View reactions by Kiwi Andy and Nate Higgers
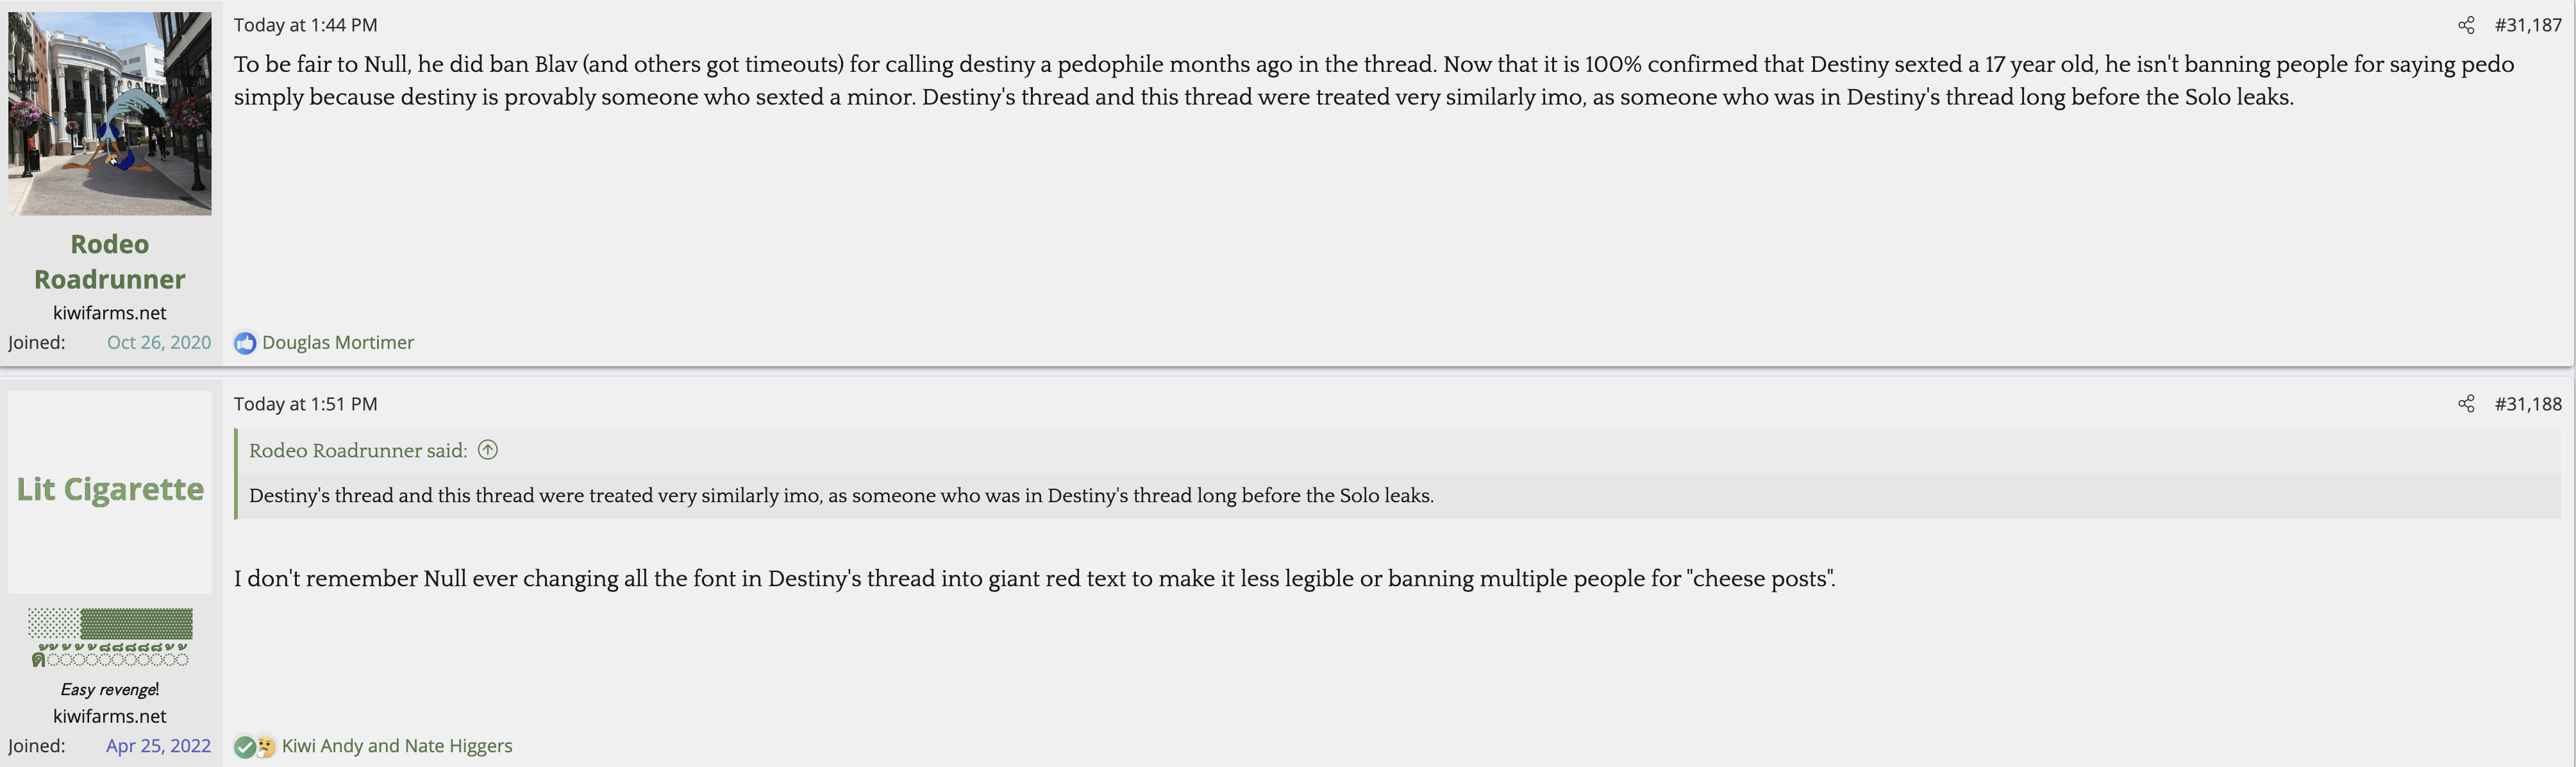 397,746
